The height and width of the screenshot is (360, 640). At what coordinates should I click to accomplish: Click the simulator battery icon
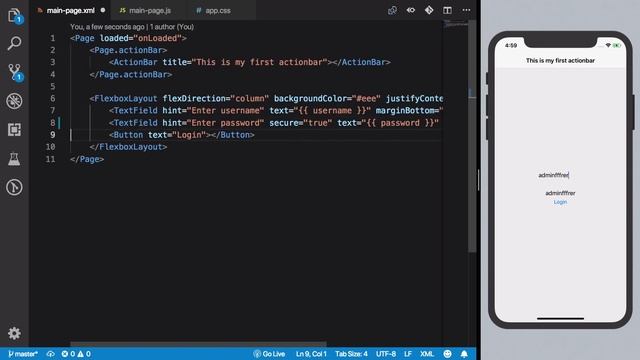(x=616, y=45)
